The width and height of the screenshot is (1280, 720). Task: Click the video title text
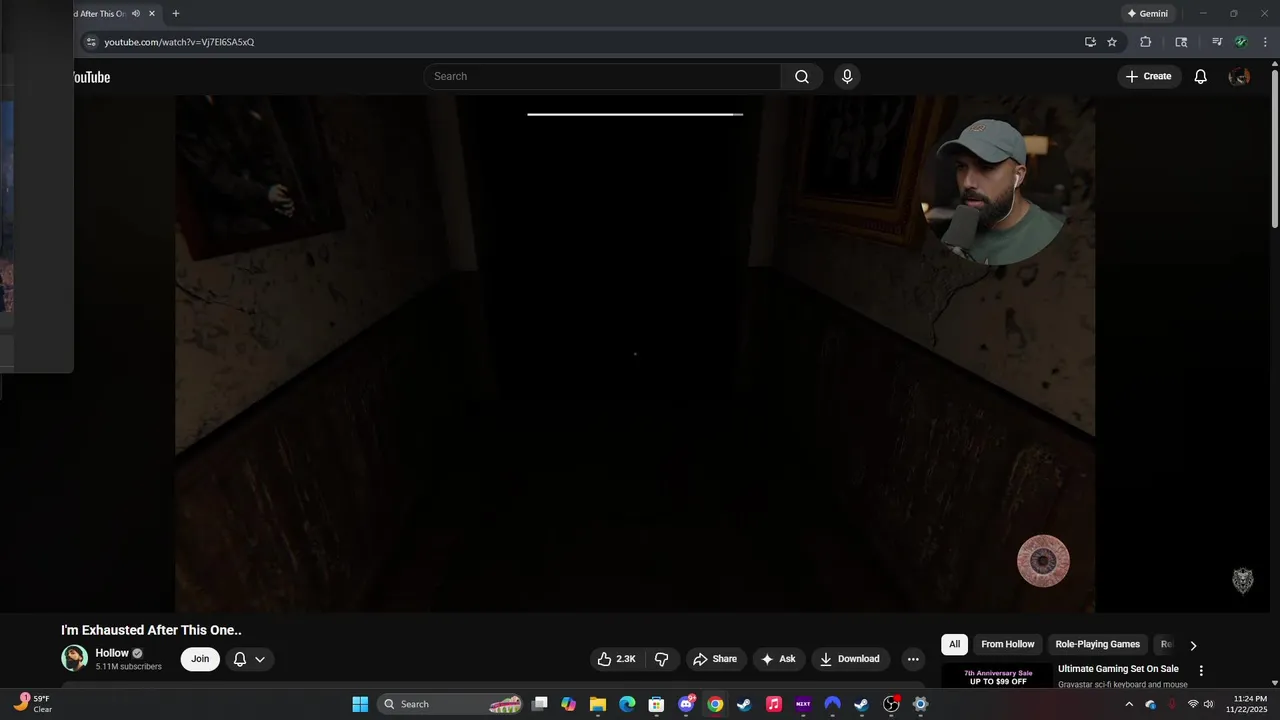[x=151, y=630]
